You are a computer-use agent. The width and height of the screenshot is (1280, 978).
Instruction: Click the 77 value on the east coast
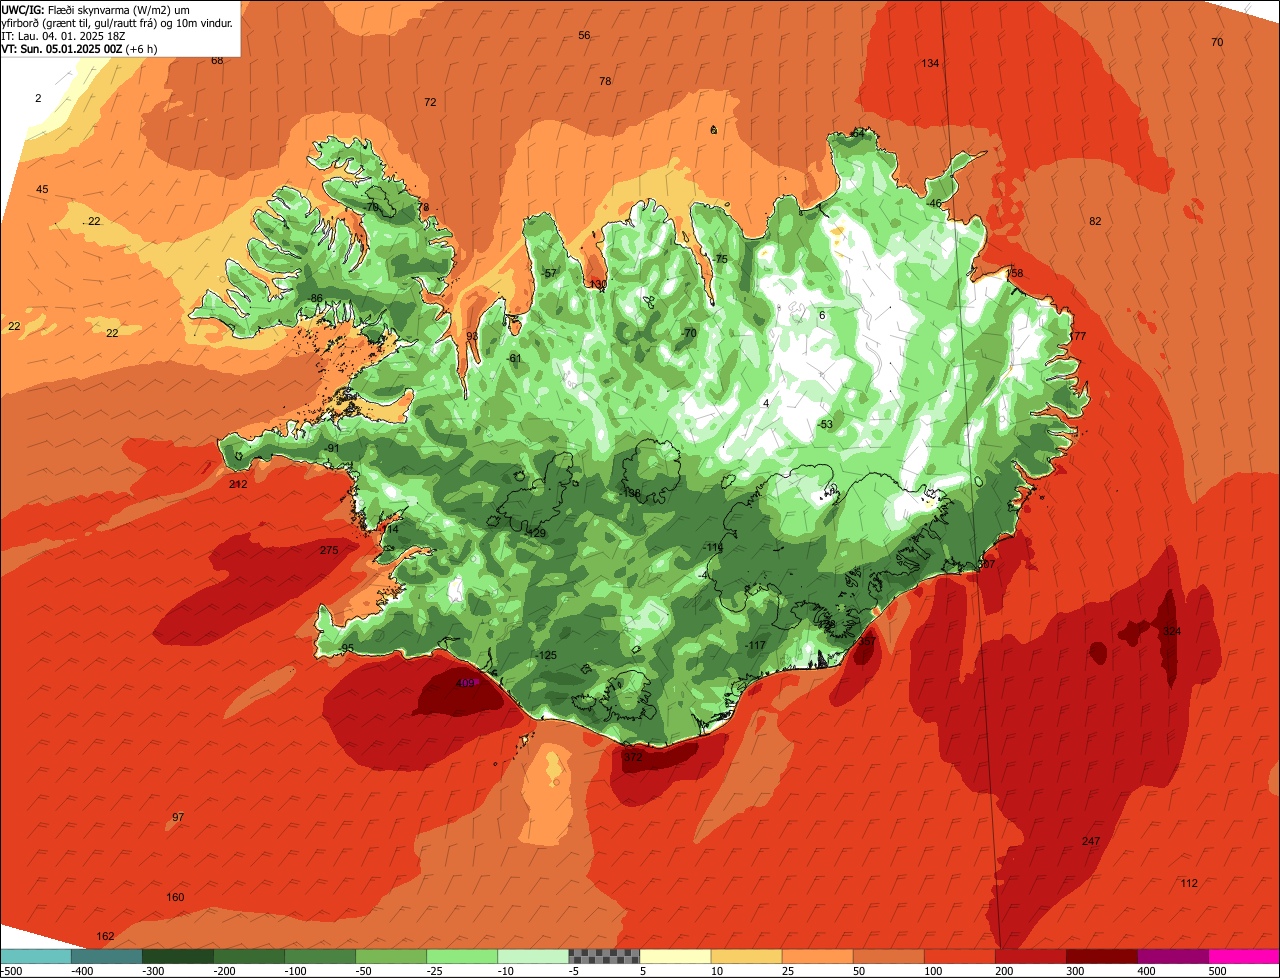click(1079, 336)
